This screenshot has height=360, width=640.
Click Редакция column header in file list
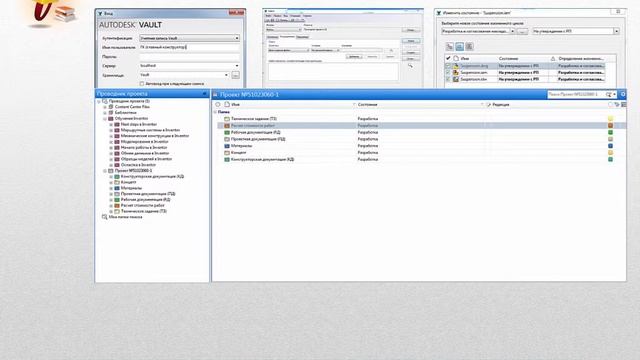[x=500, y=105]
